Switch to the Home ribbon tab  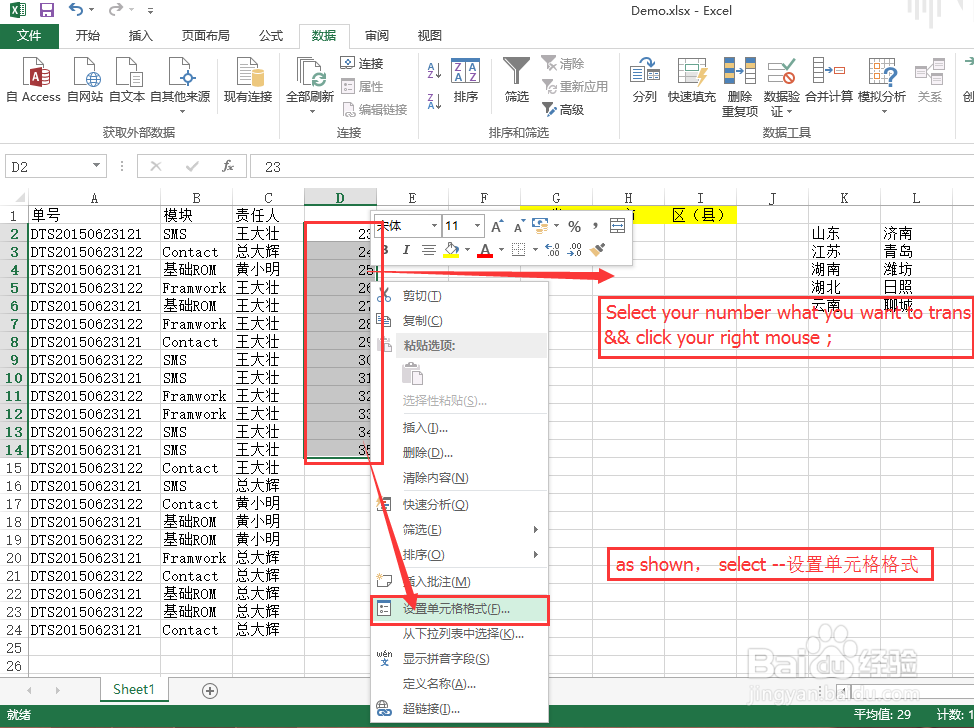coord(88,35)
